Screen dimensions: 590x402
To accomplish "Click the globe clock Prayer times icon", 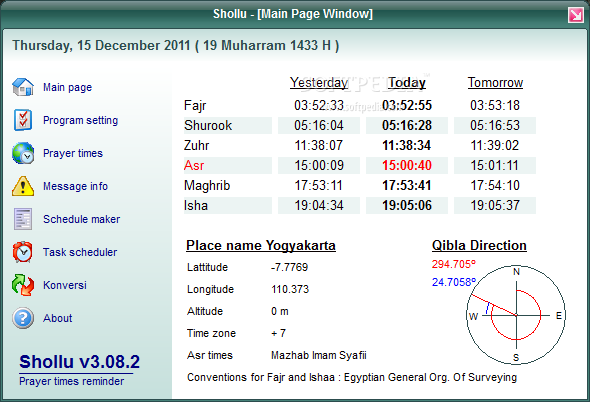I will tap(23, 153).
